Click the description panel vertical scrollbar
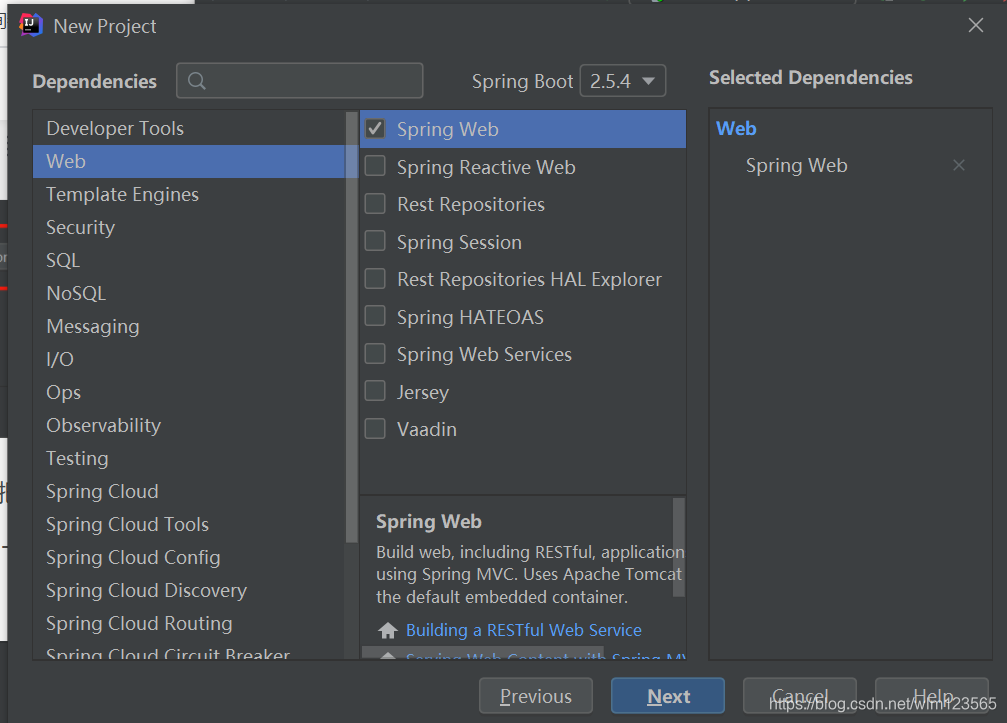 click(679, 547)
